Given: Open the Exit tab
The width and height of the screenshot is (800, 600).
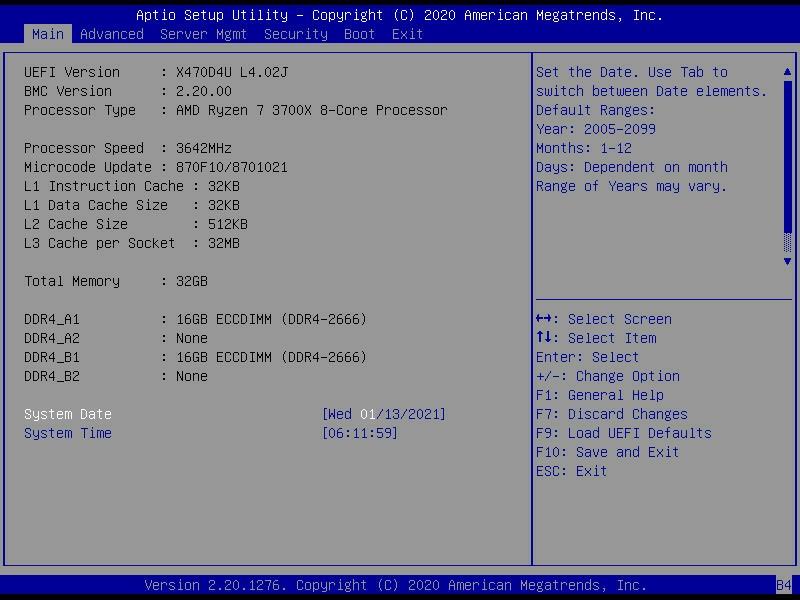Looking at the screenshot, I should [407, 34].
